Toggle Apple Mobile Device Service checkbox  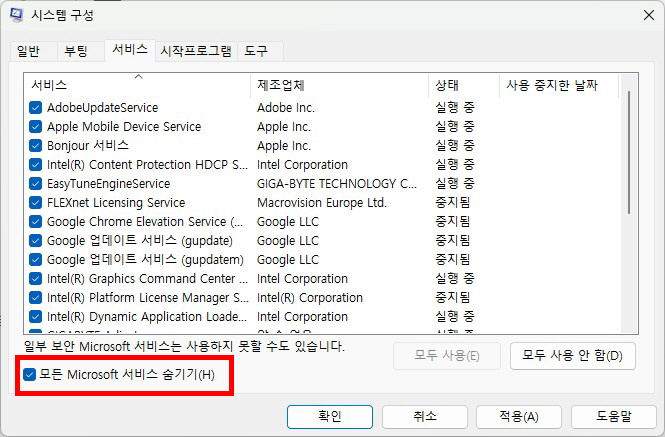point(36,127)
